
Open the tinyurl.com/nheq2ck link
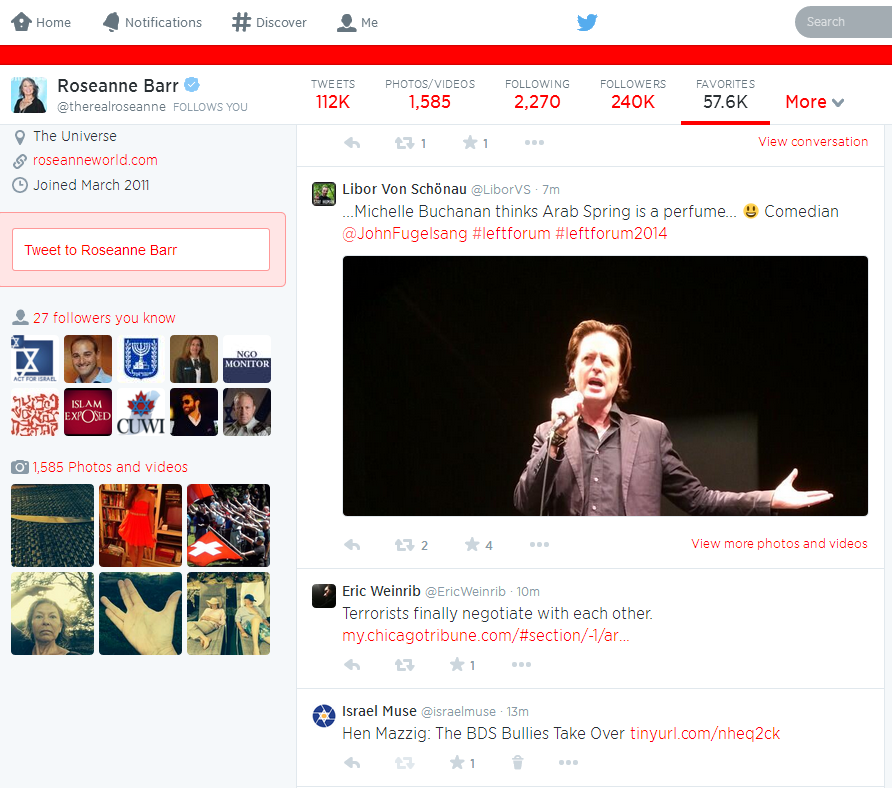[705, 733]
